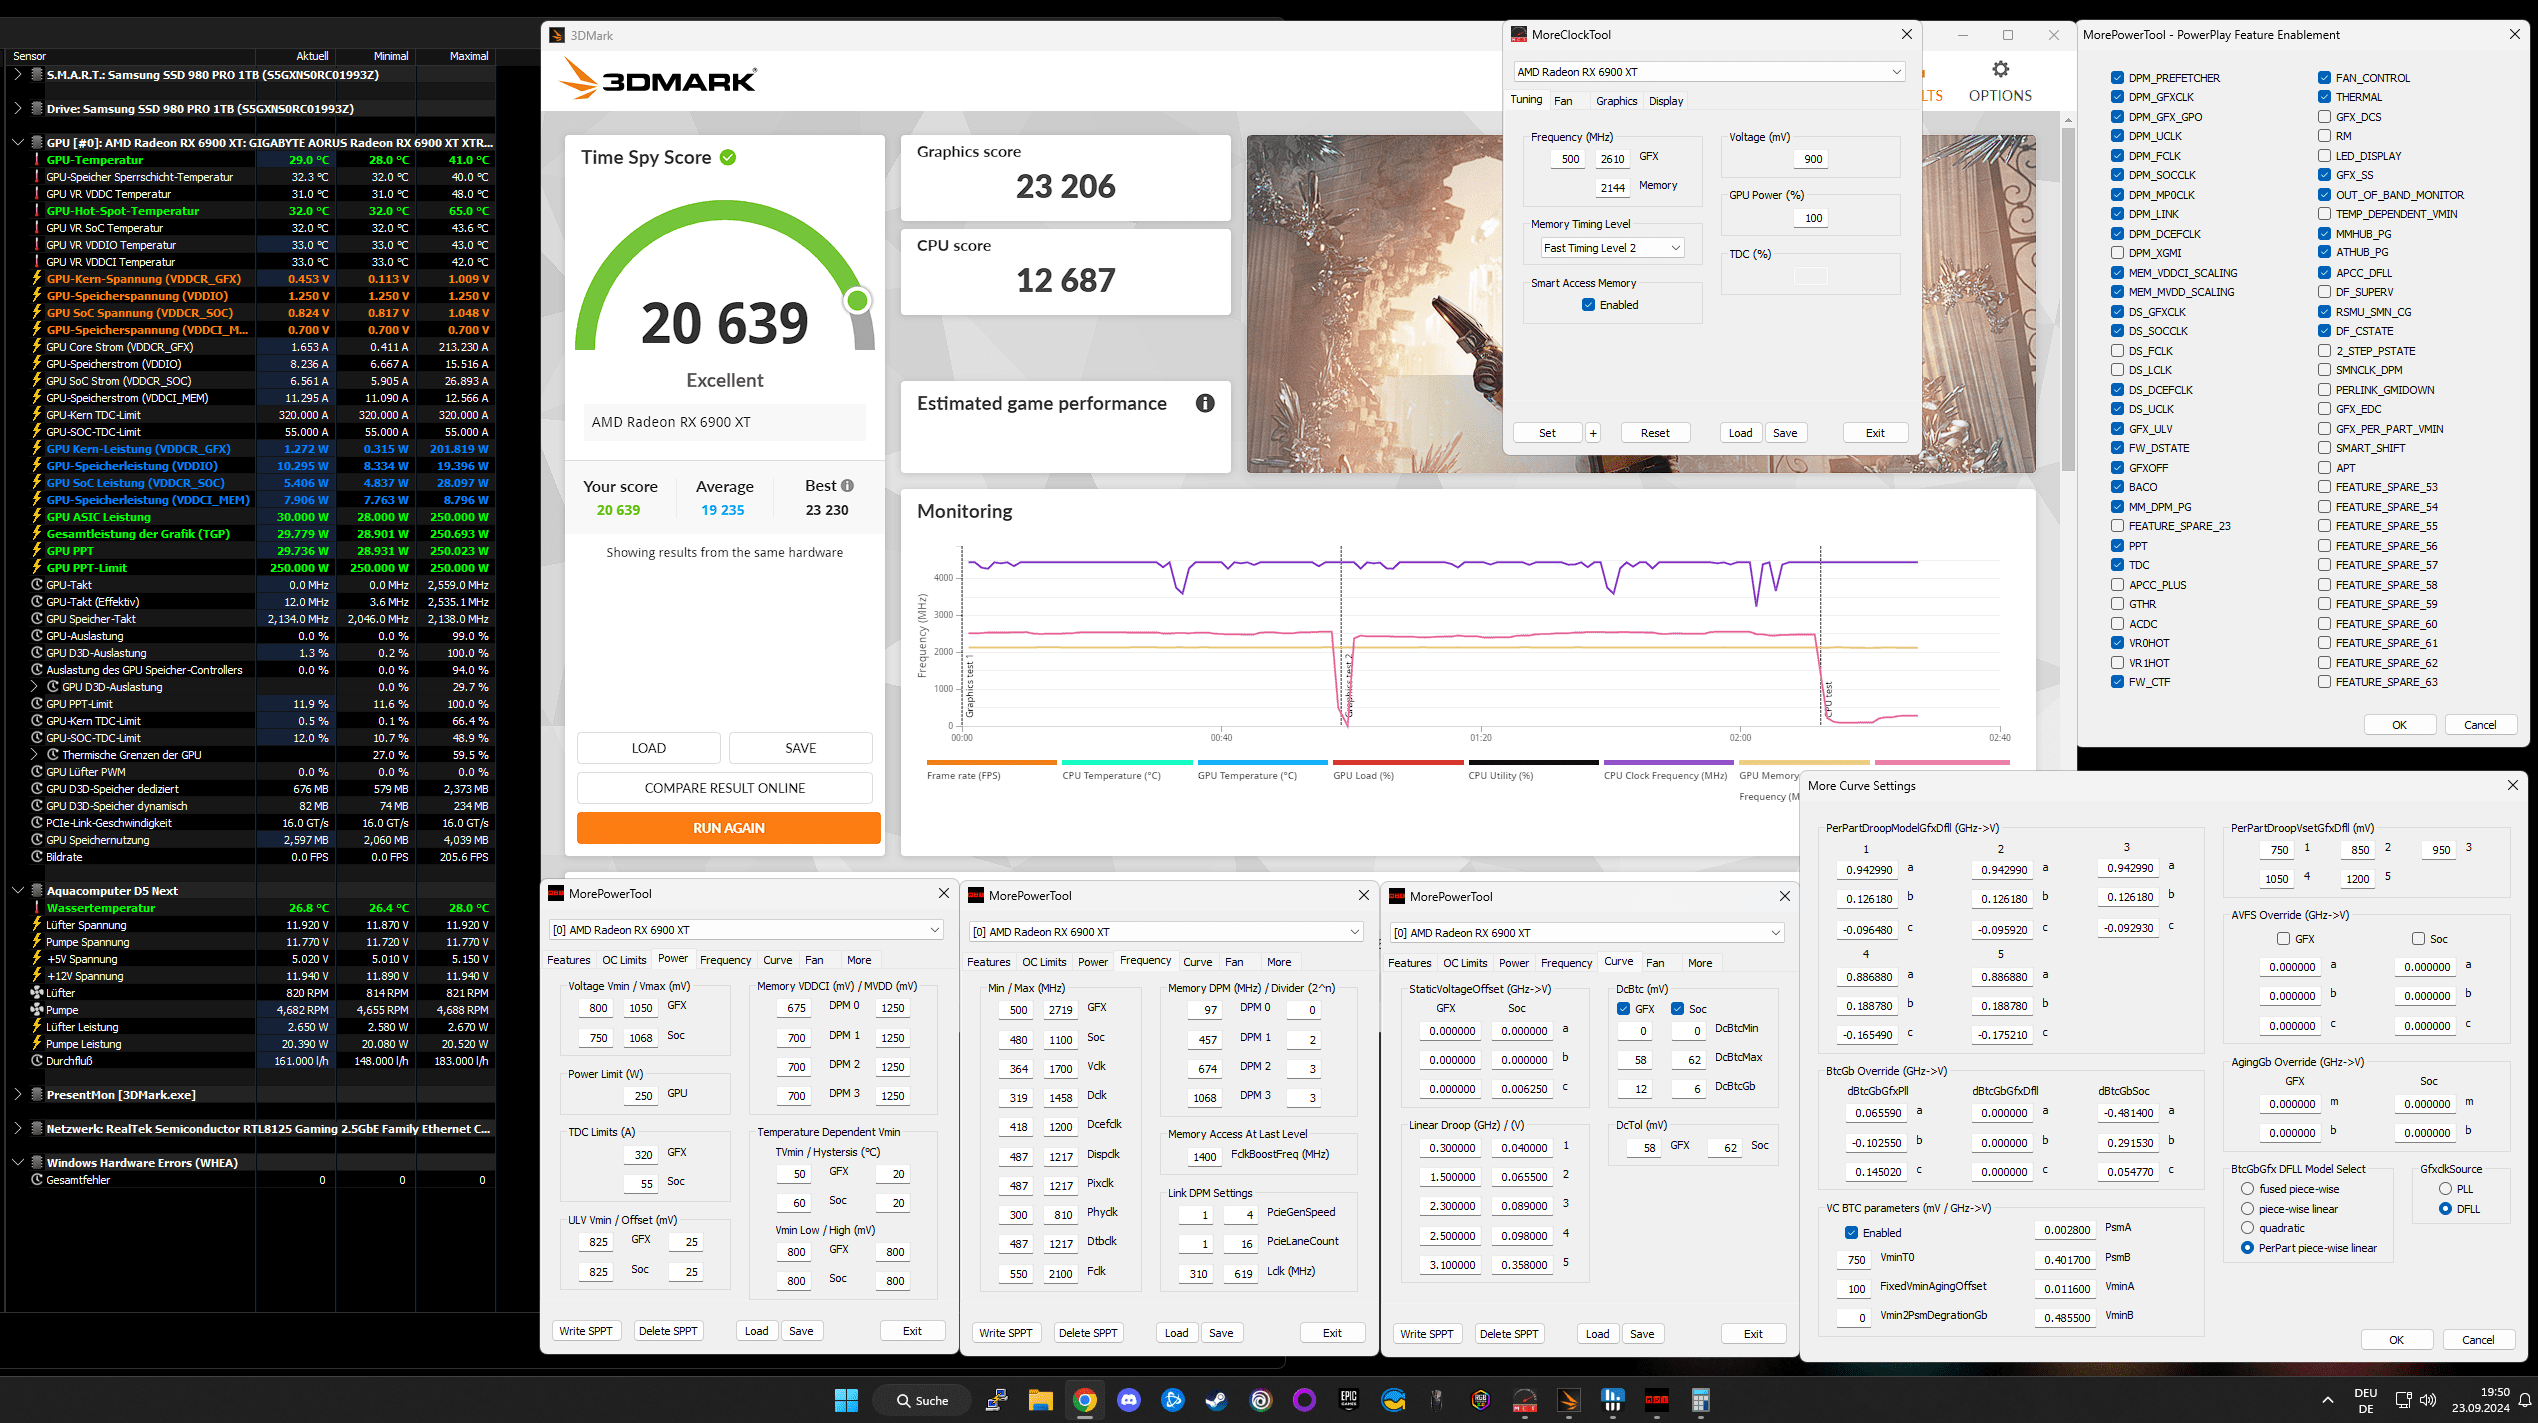Screen dimensions: 2538x1423
Task: Open Steam from the taskbar
Action: point(1217,1400)
